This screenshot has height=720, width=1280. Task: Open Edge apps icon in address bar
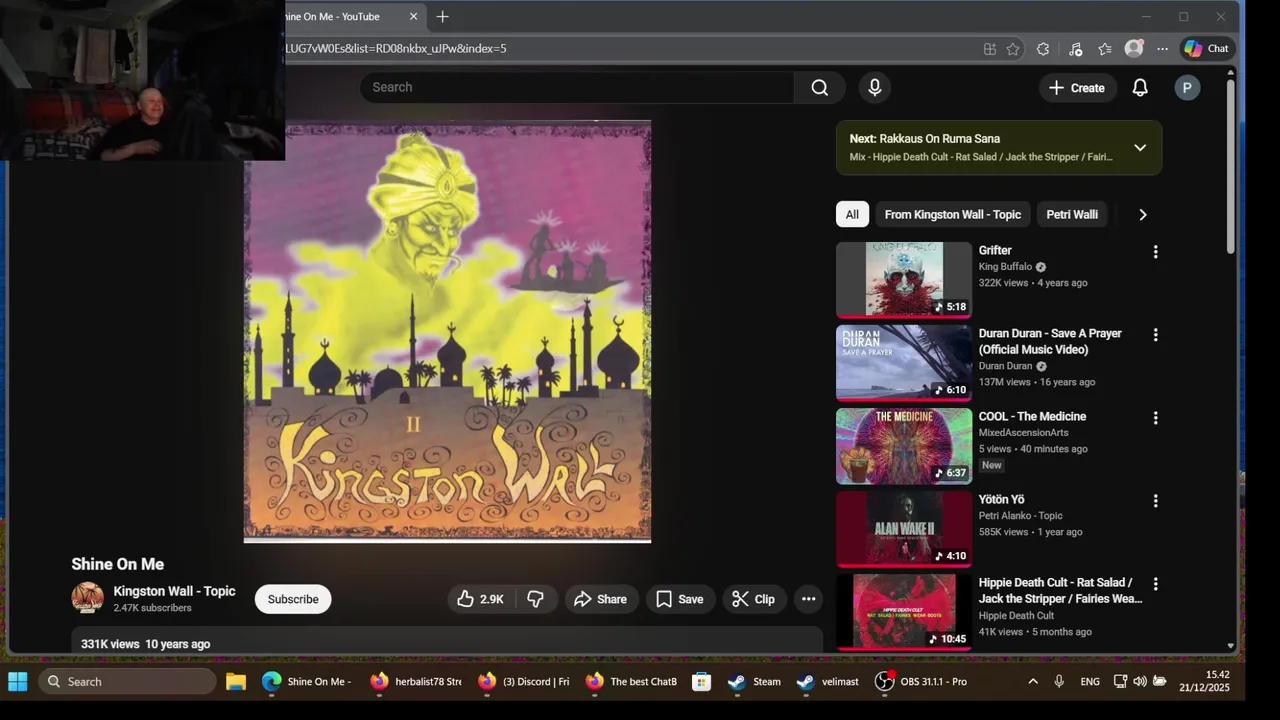point(989,48)
